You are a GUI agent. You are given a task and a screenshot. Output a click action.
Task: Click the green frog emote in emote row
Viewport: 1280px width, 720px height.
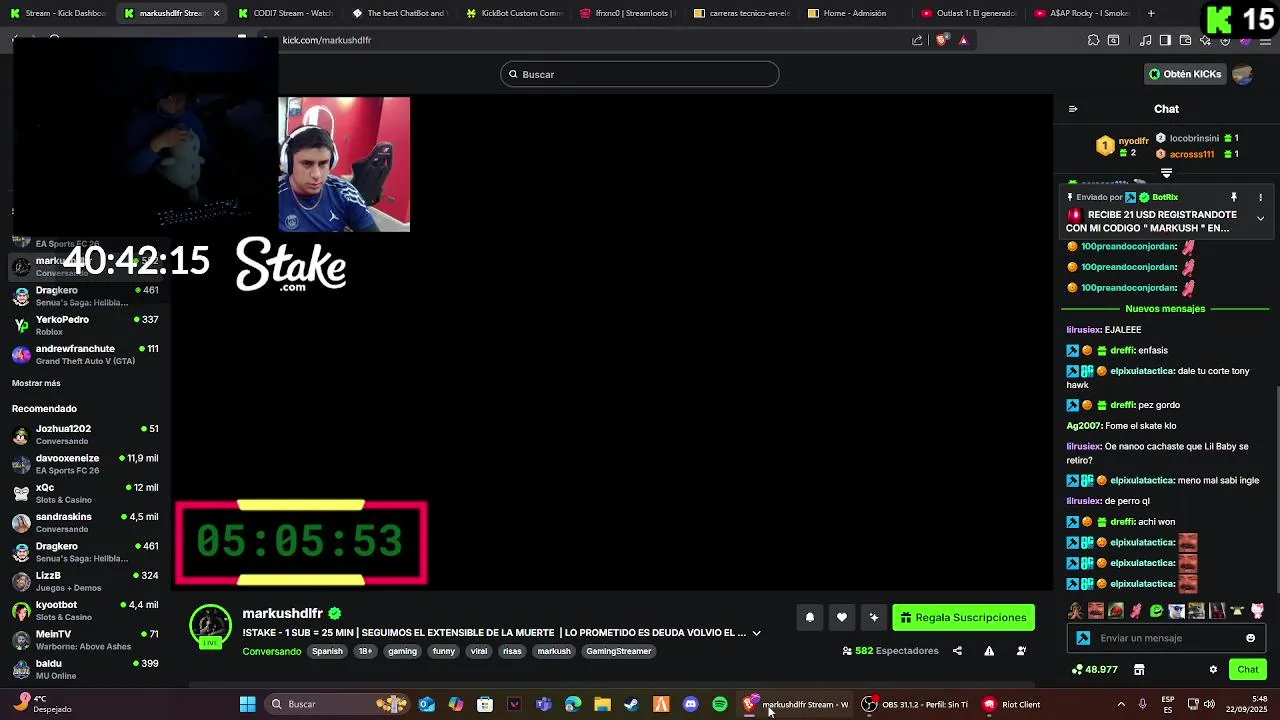coord(1157,610)
